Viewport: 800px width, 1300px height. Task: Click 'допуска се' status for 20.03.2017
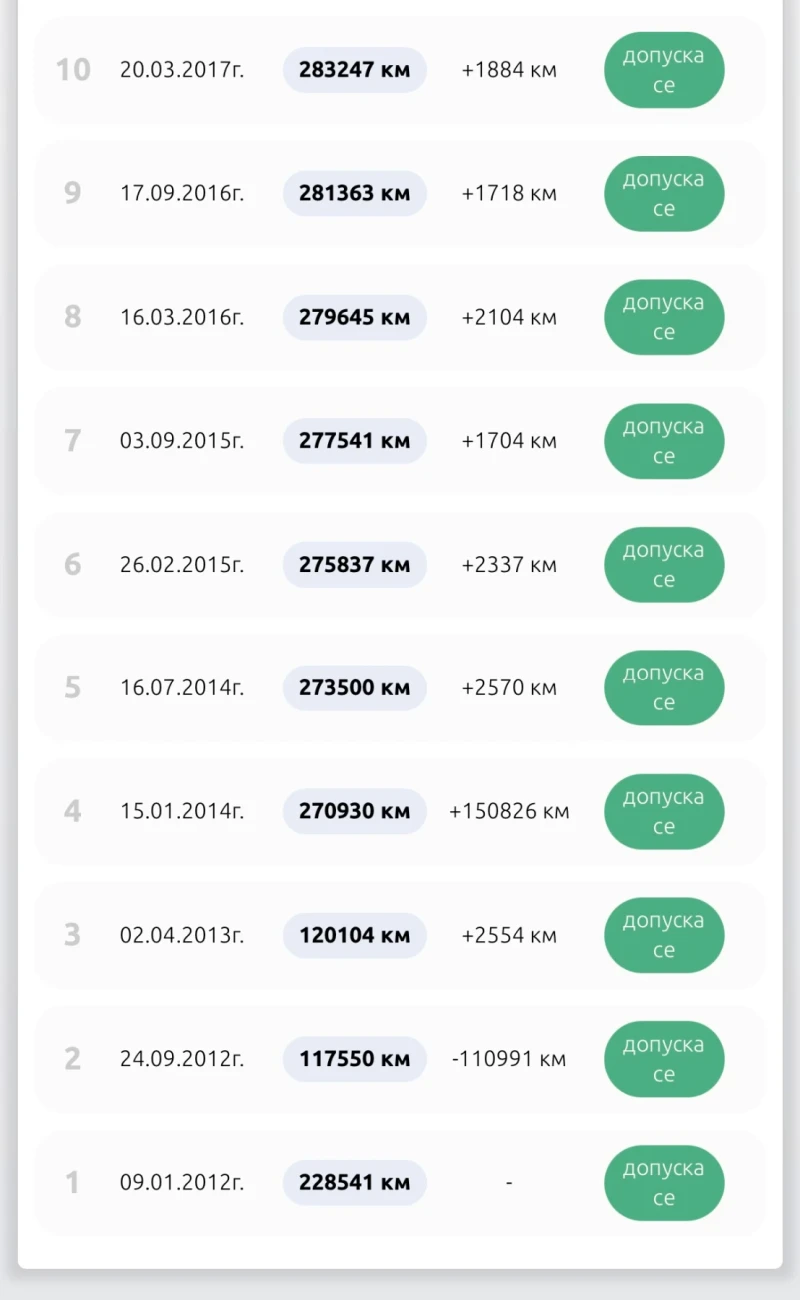coord(664,70)
